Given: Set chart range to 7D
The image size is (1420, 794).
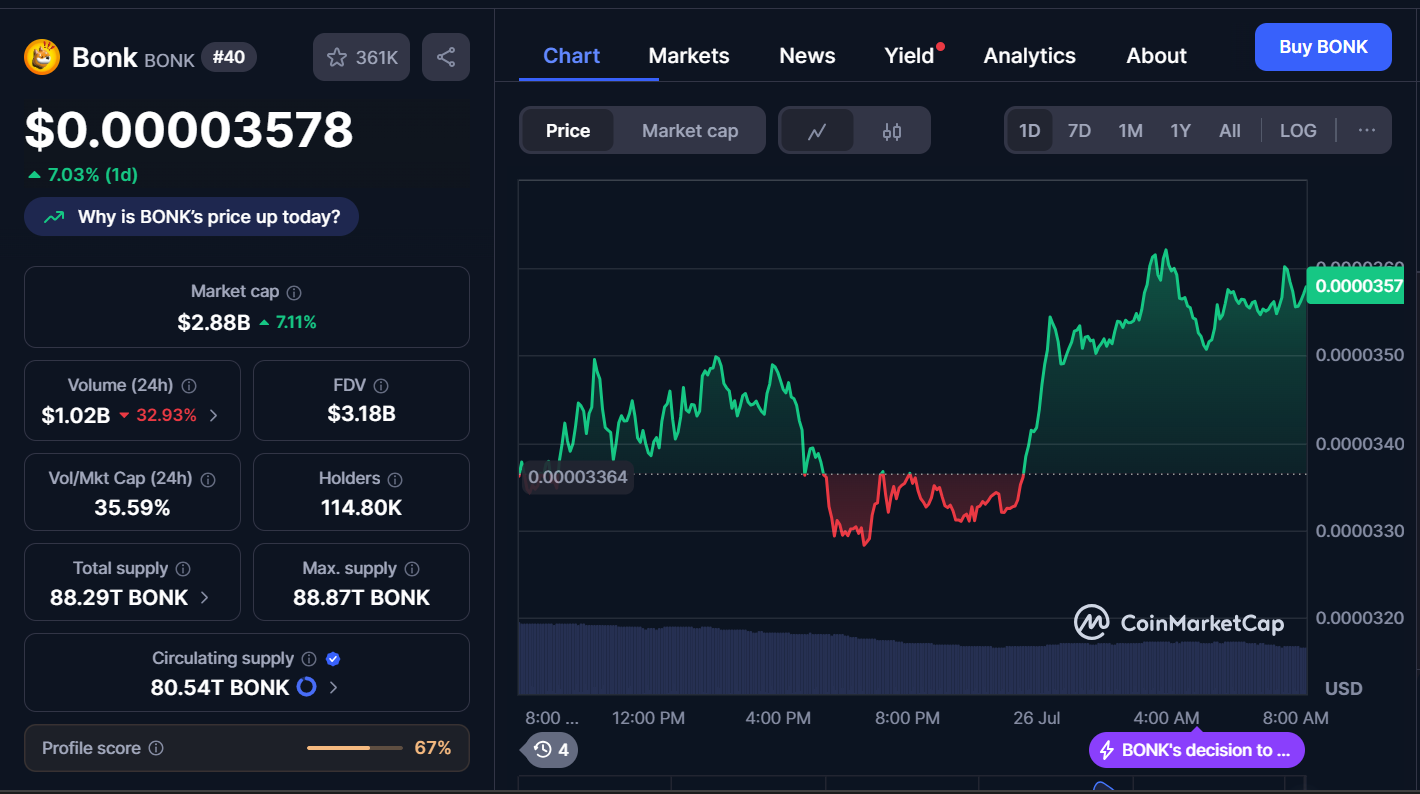Looking at the screenshot, I should (1079, 131).
